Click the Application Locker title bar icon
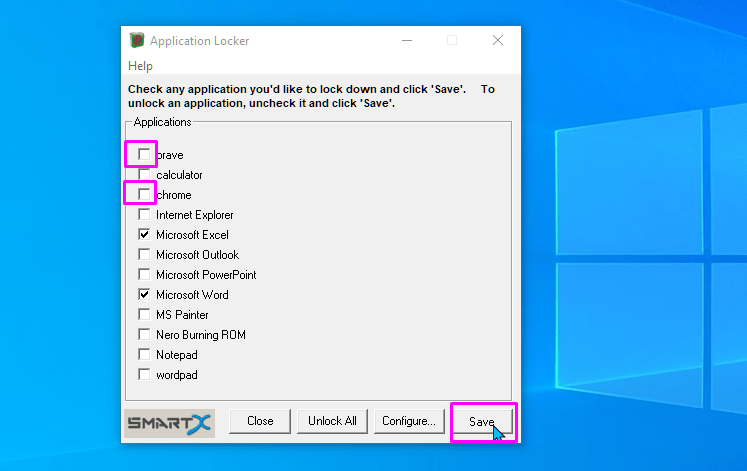The width and height of the screenshot is (747, 471). [x=137, y=40]
